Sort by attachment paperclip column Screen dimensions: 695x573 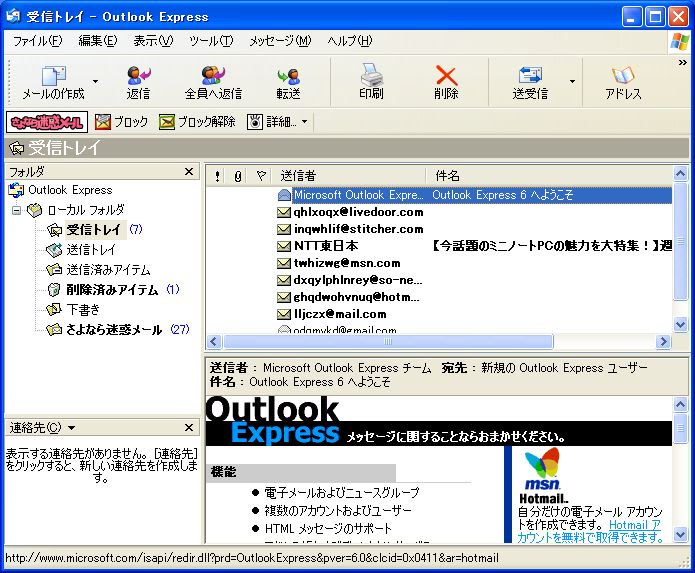coord(238,176)
